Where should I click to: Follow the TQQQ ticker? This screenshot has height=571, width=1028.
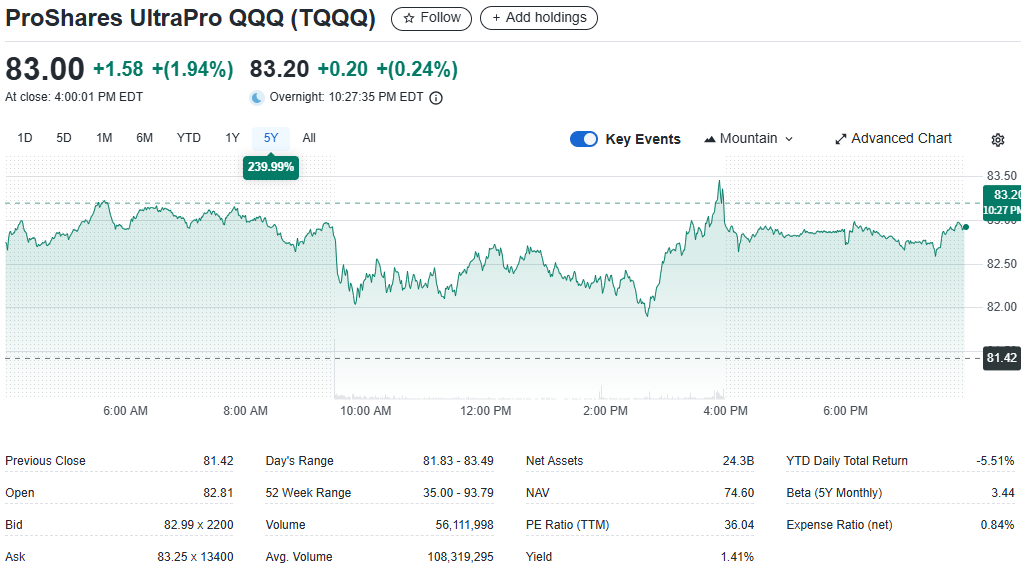[431, 18]
